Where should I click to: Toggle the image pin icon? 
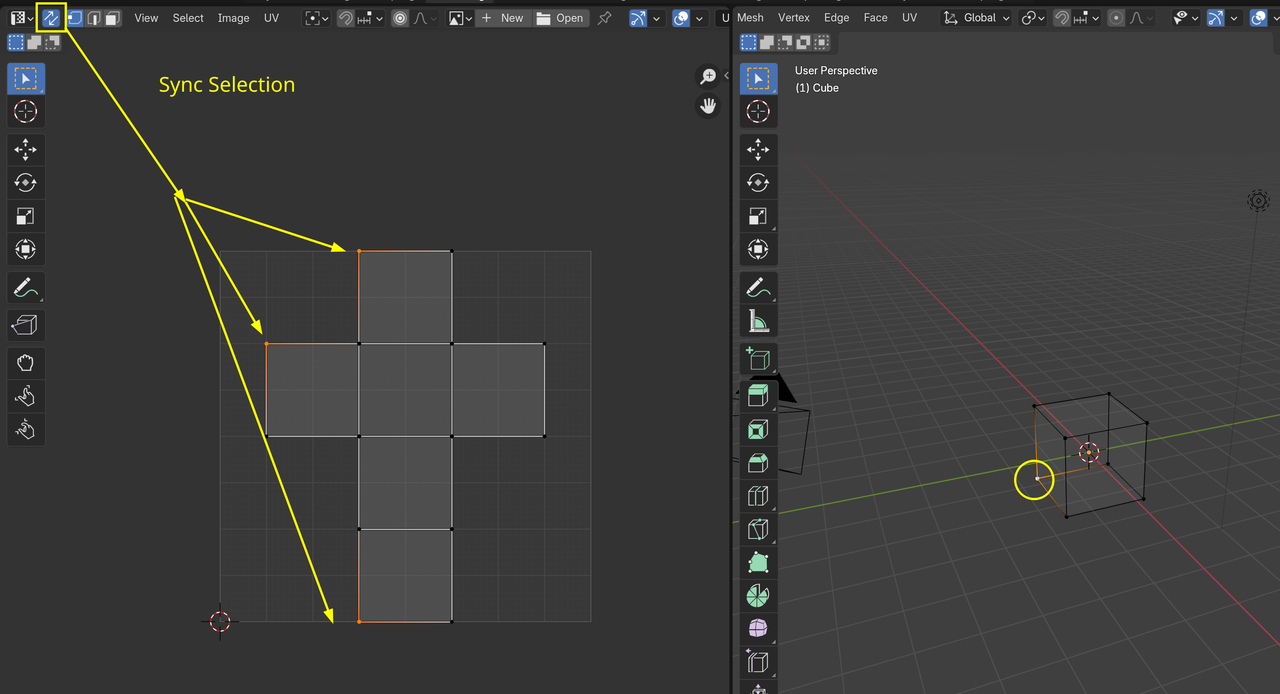(x=604, y=18)
